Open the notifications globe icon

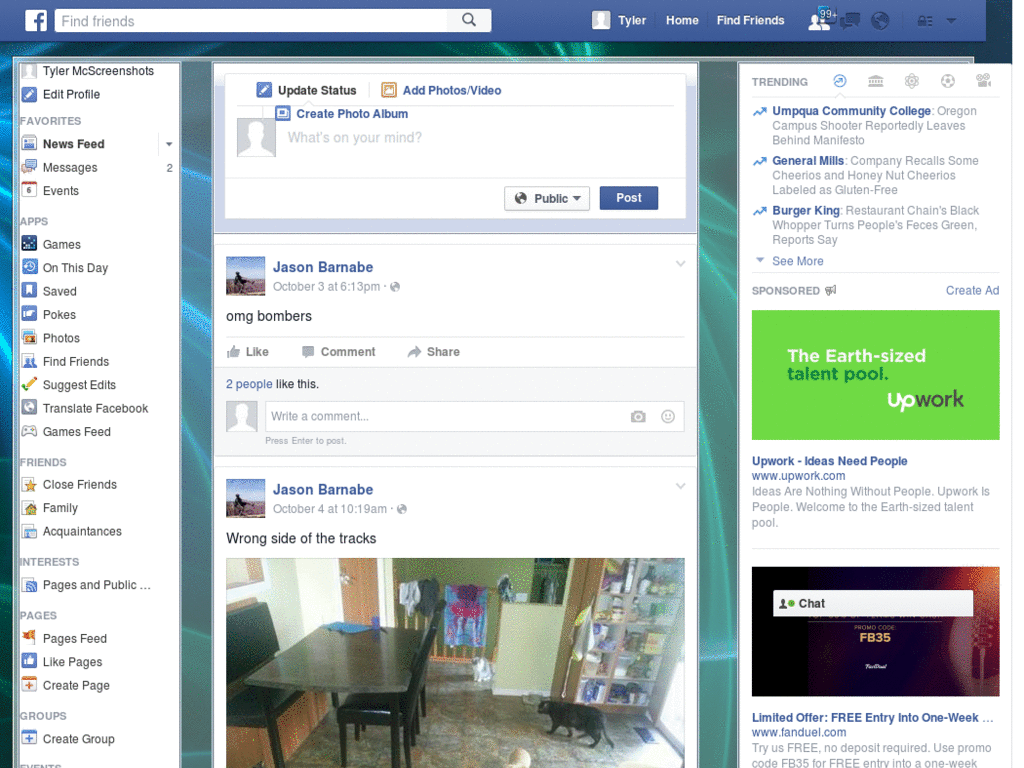tap(880, 21)
